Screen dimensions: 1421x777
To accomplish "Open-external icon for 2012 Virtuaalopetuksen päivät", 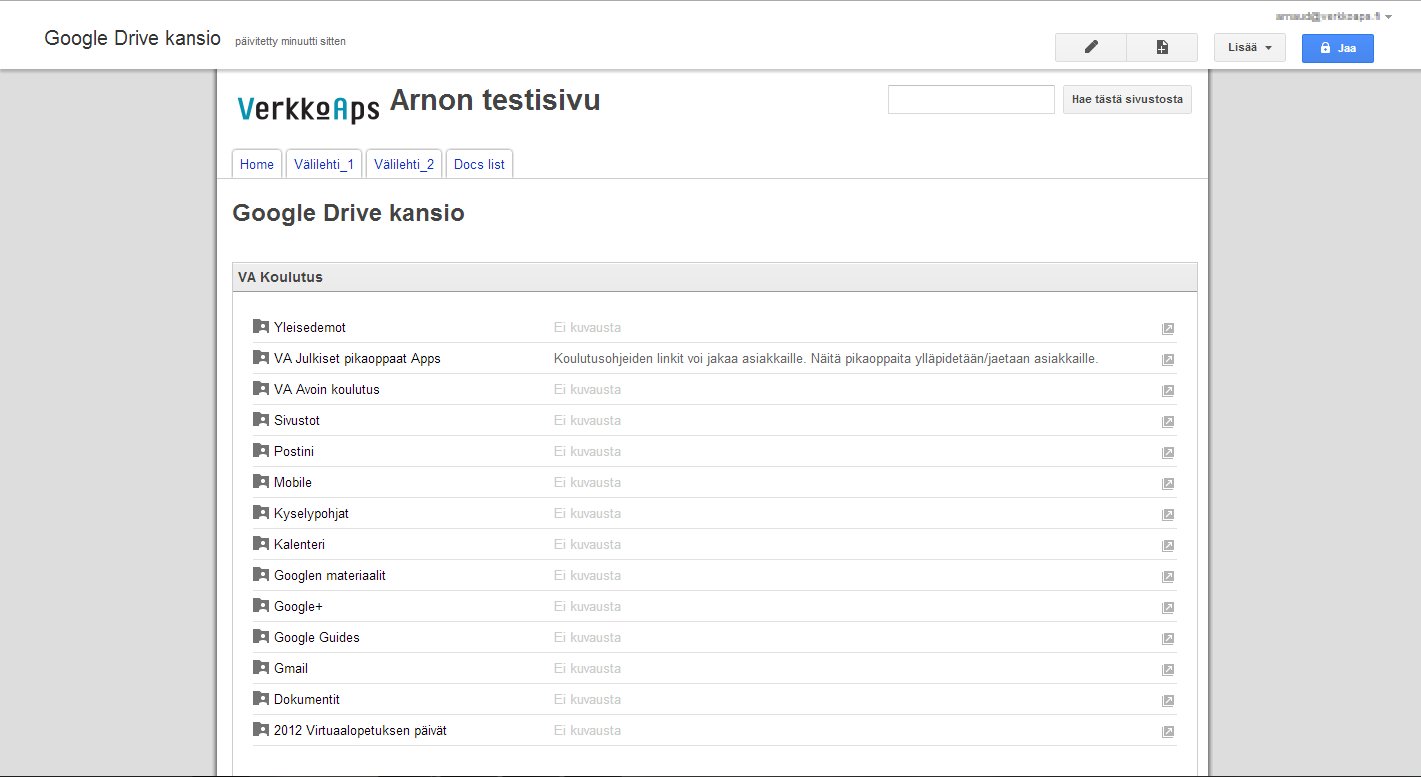I will 1167,732.
